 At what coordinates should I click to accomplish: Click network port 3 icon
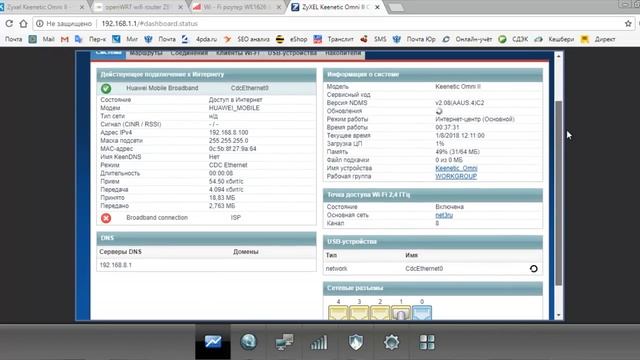(x=359, y=313)
